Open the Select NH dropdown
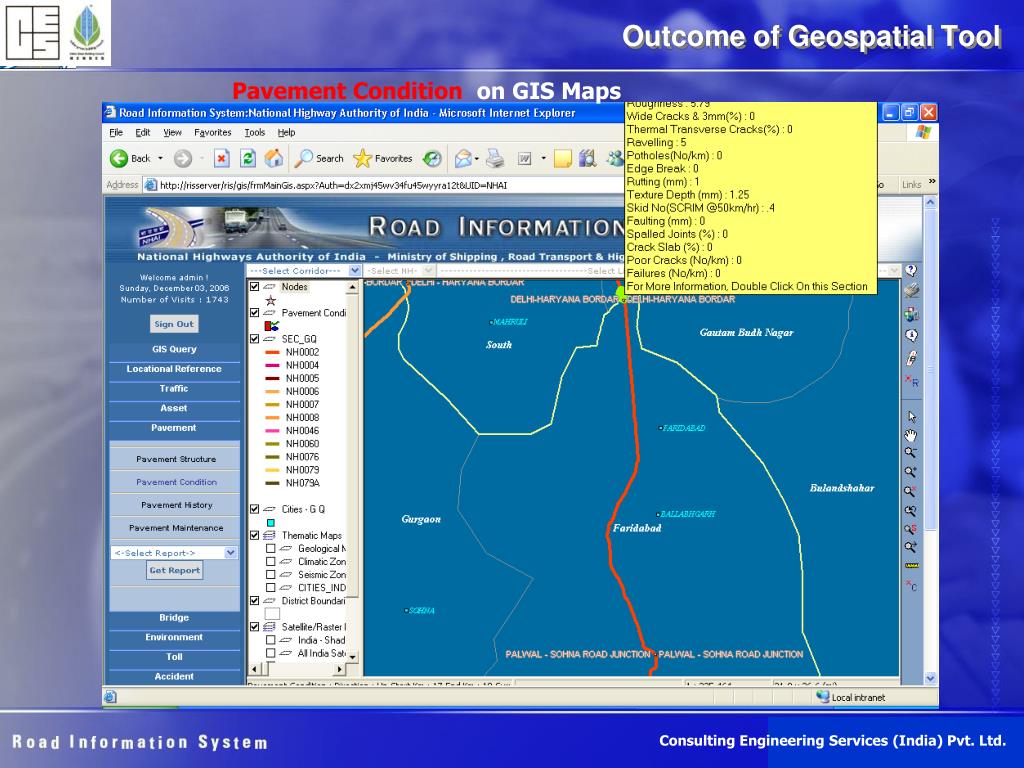 coord(428,270)
